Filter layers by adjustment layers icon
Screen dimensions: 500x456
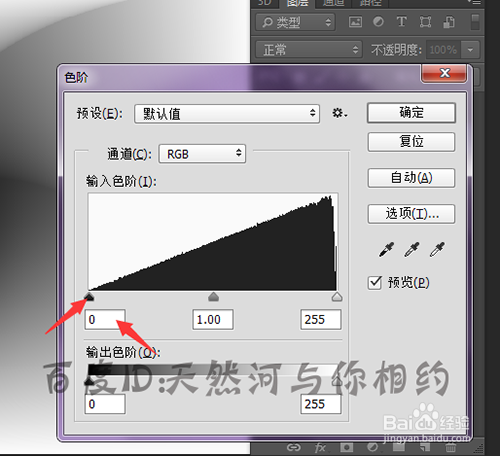378,22
